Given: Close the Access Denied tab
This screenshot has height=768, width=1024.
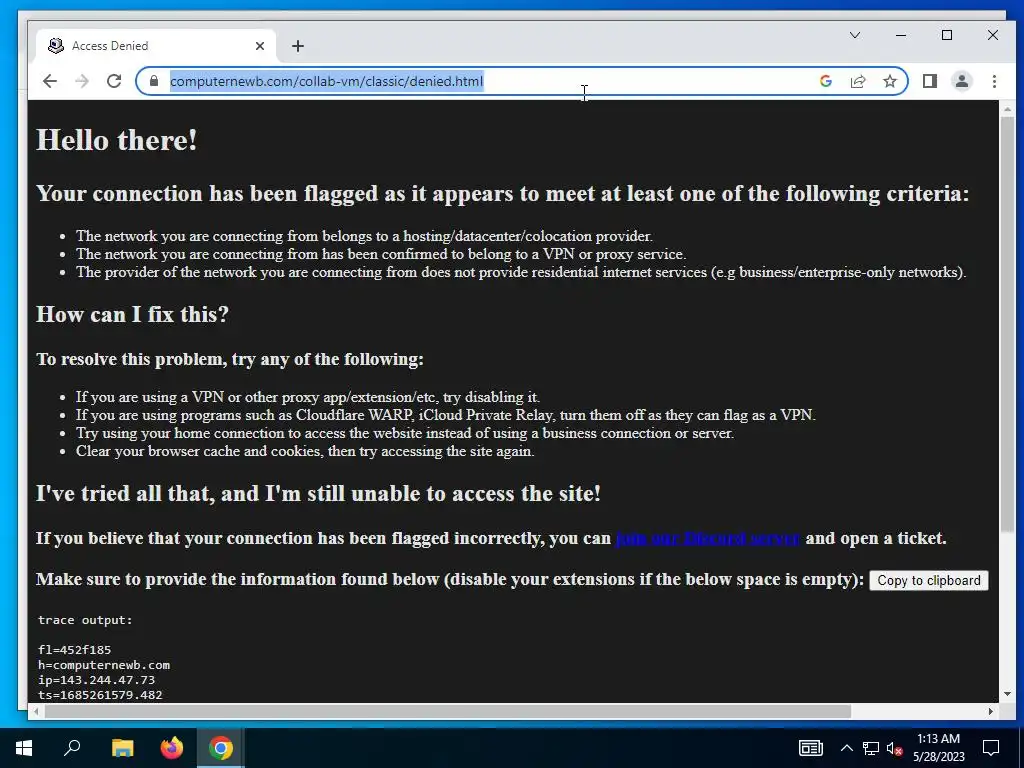Looking at the screenshot, I should 260,46.
